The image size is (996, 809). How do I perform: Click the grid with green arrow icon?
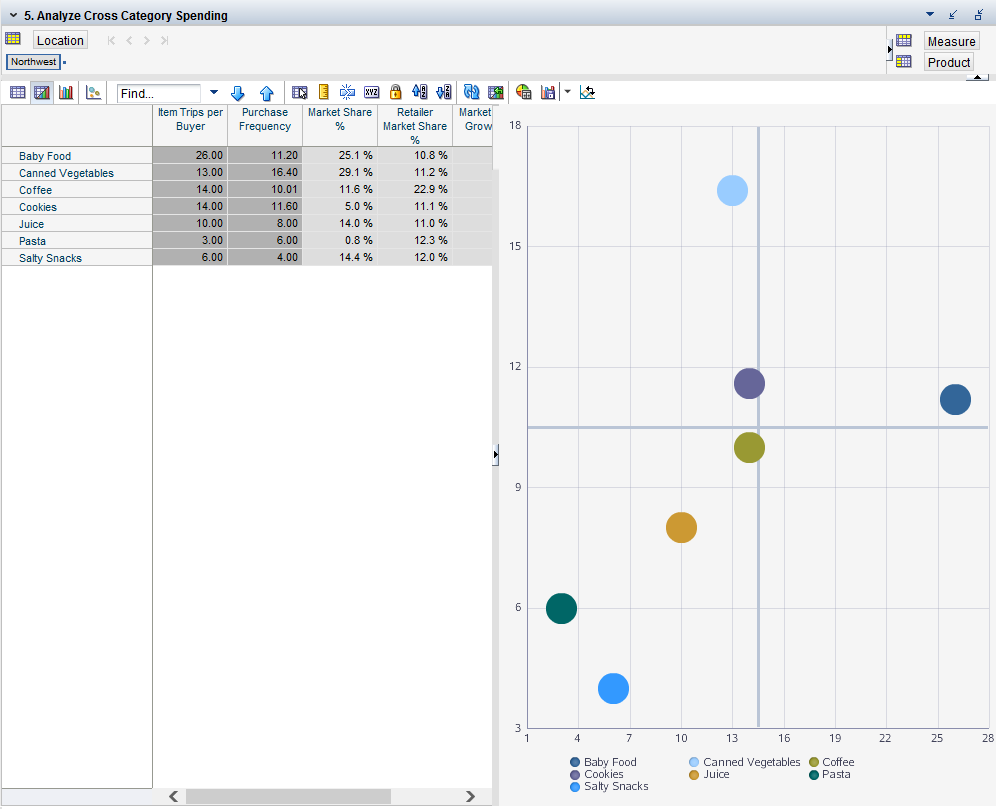tap(495, 92)
